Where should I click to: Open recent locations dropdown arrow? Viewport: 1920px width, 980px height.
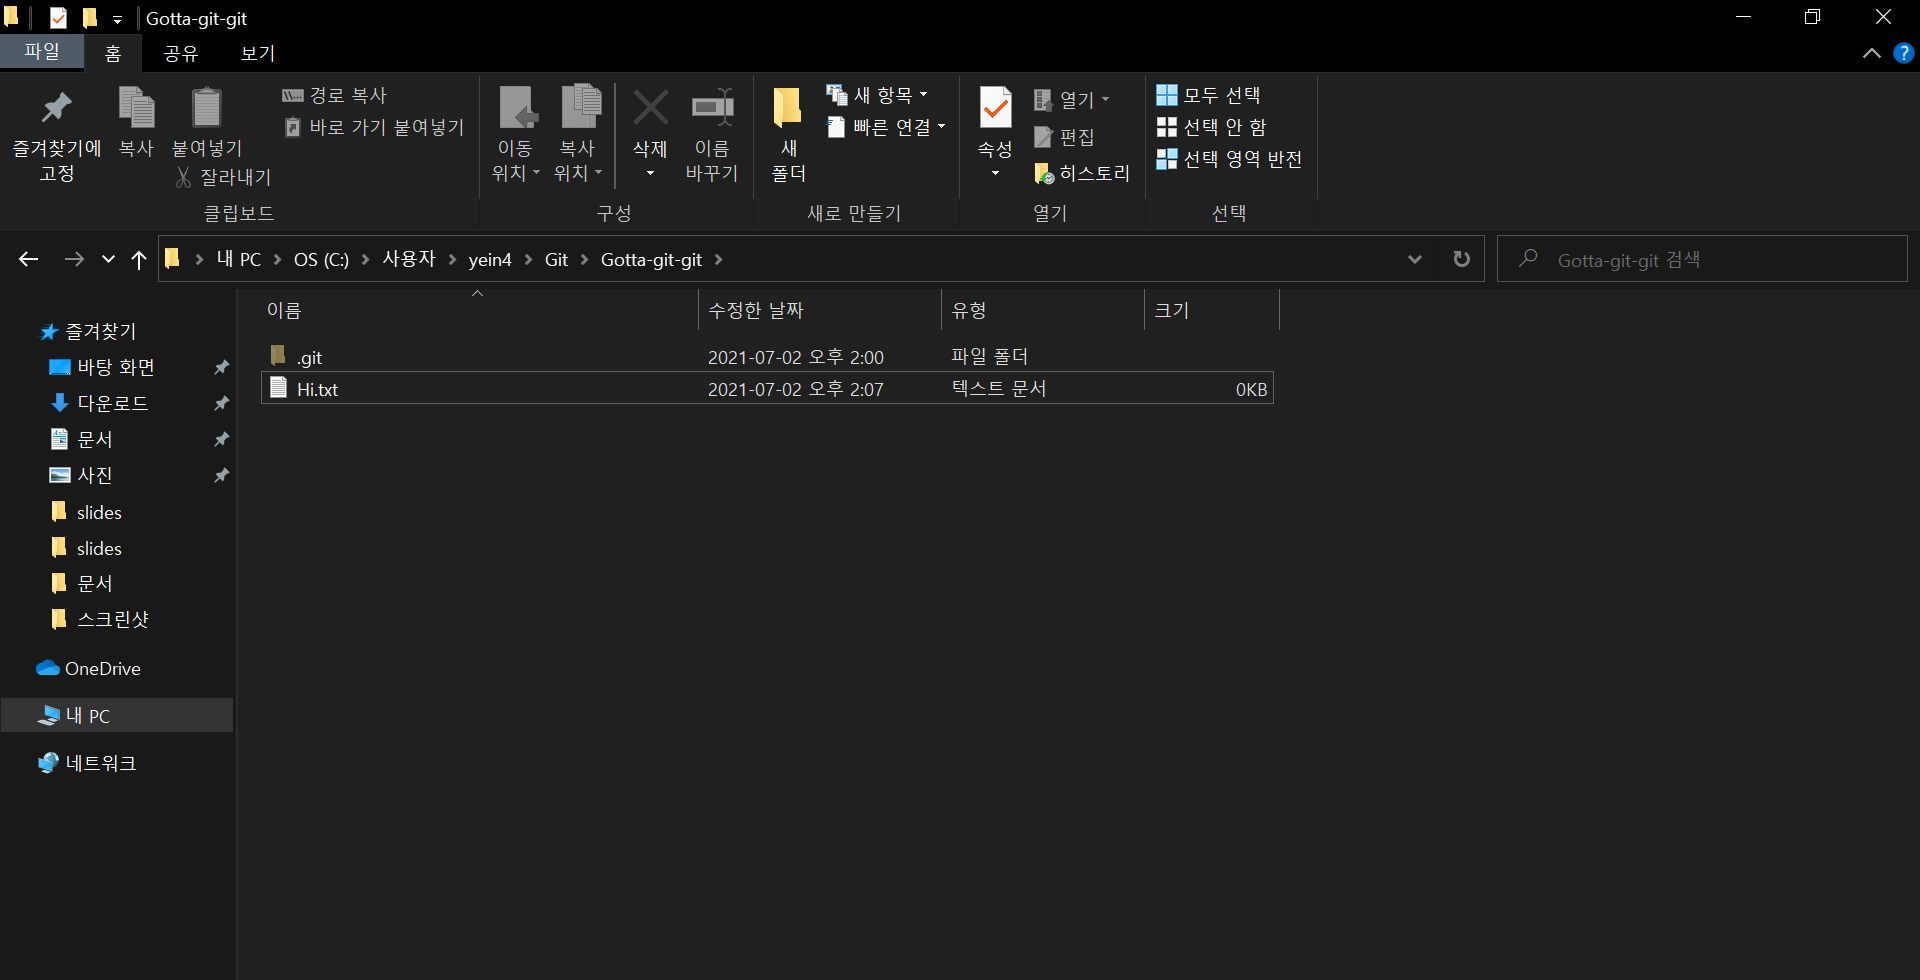coord(108,260)
